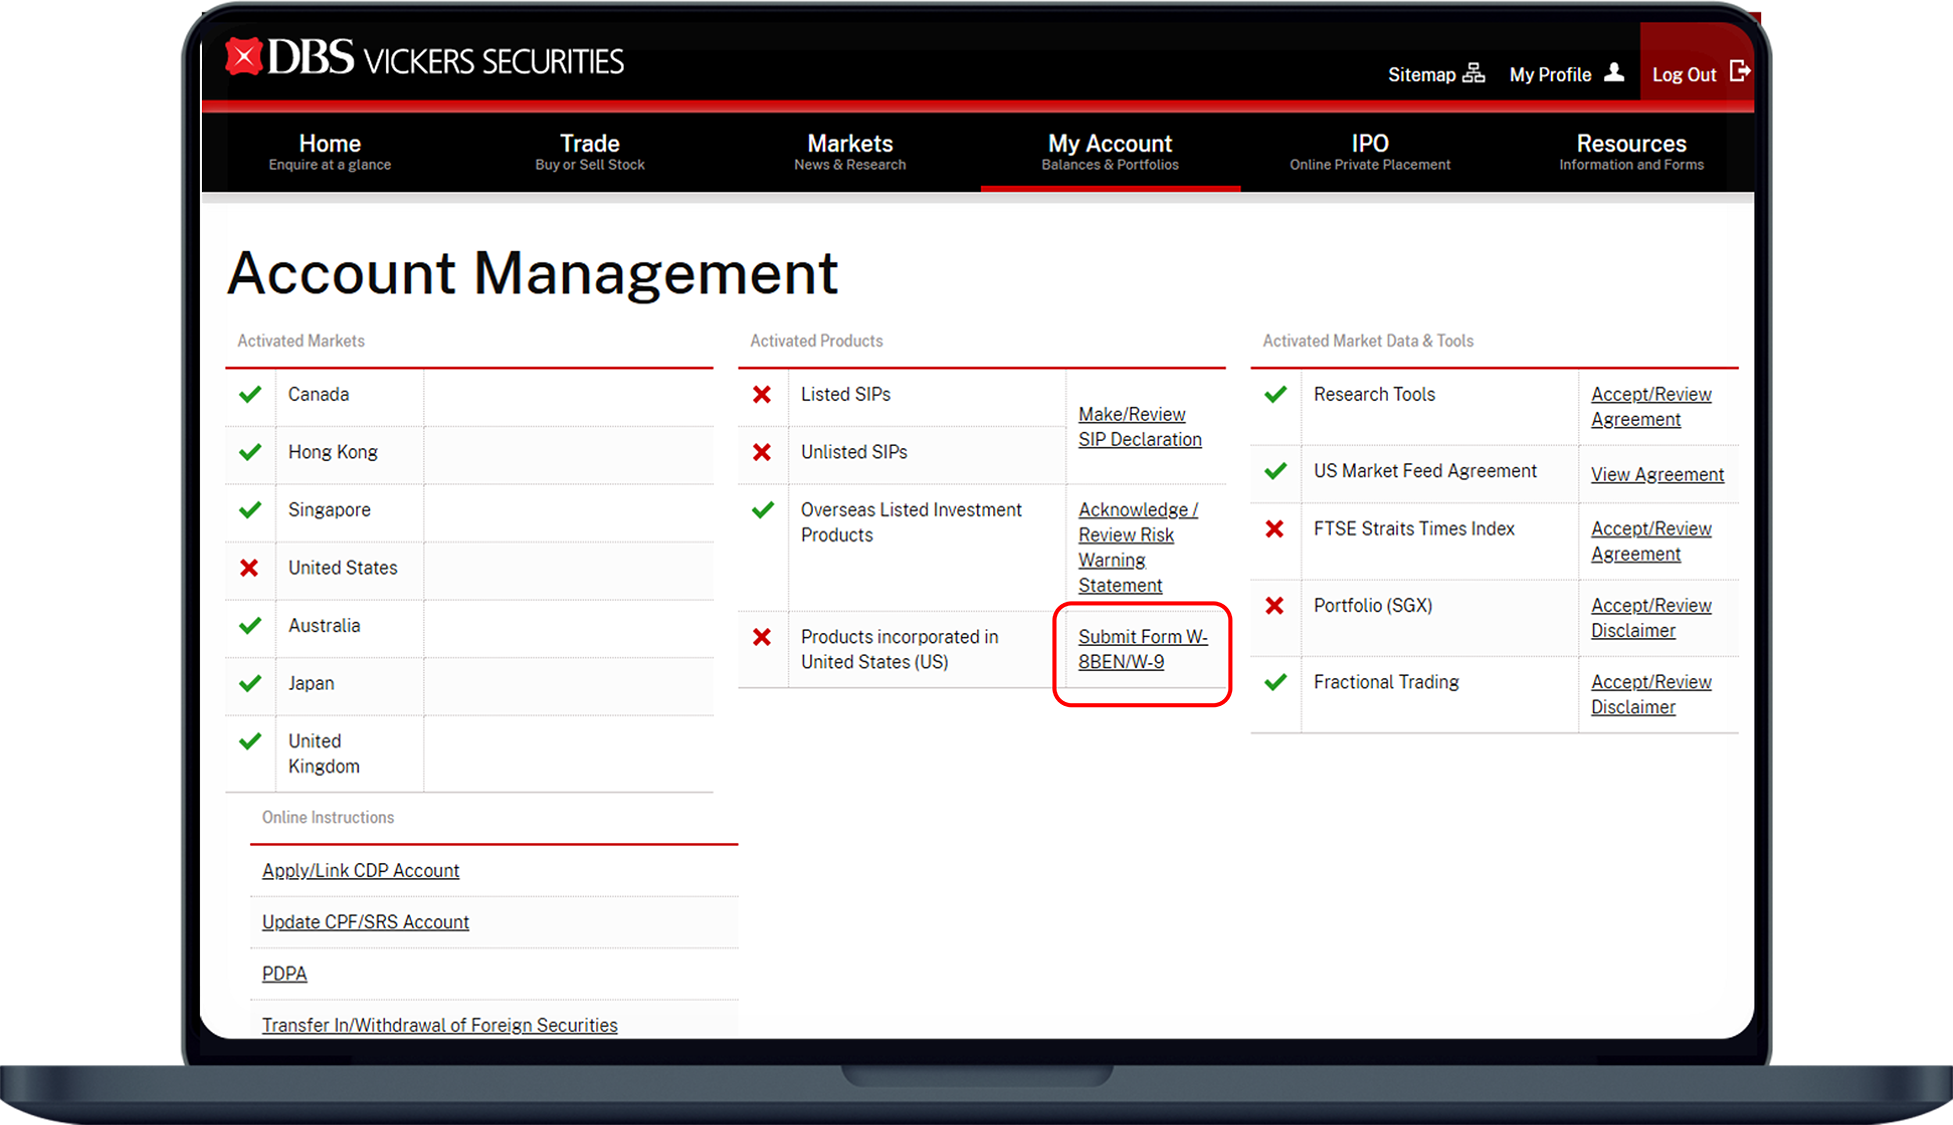The width and height of the screenshot is (1953, 1125).
Task: Open Transfer In/Withdrawal of Foreign Securities link
Action: [x=440, y=1025]
